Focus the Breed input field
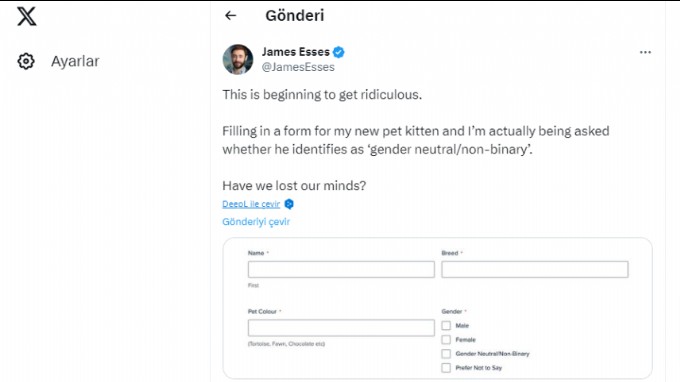The image size is (680, 382). 535,269
